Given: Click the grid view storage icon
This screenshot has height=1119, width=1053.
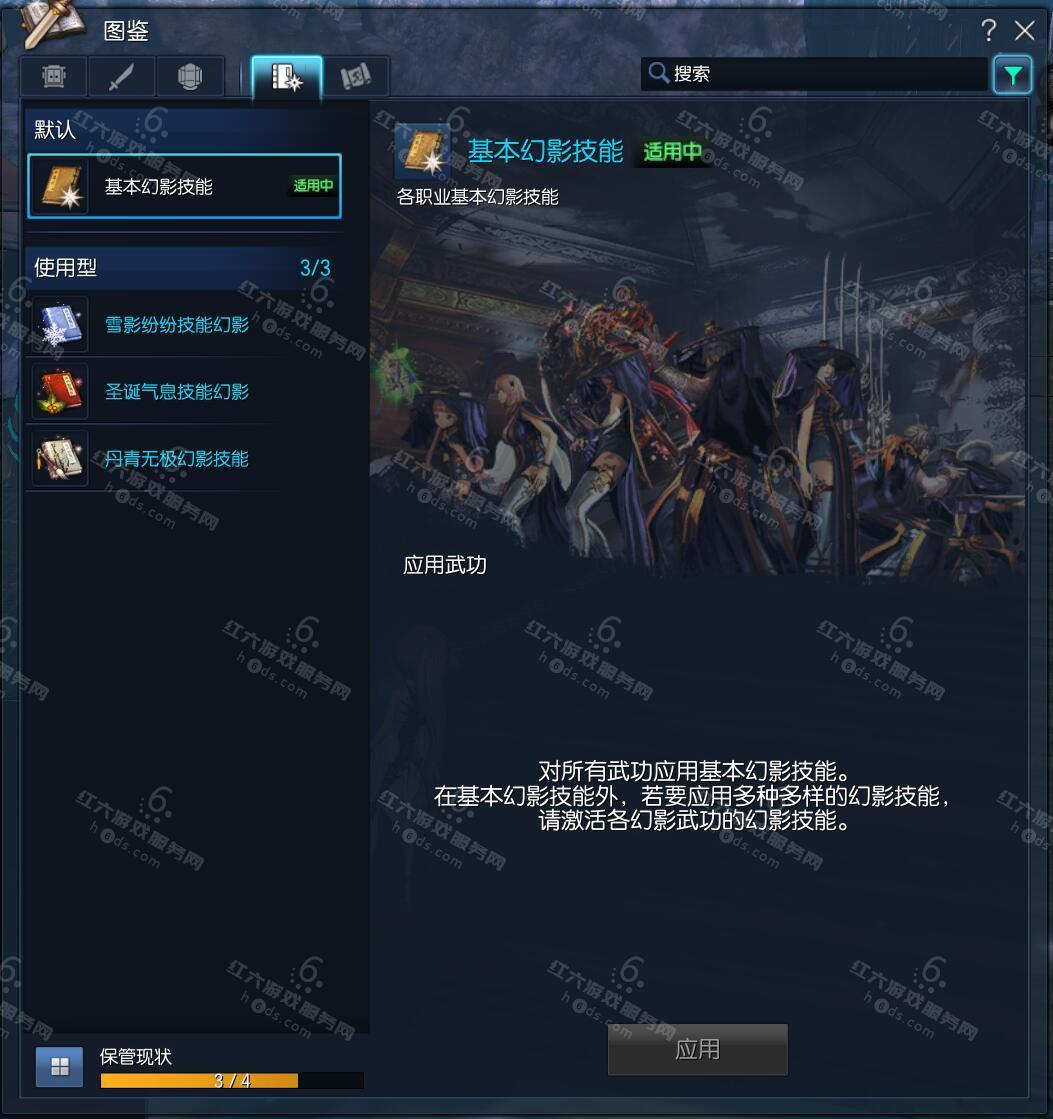Looking at the screenshot, I should pos(60,1067).
